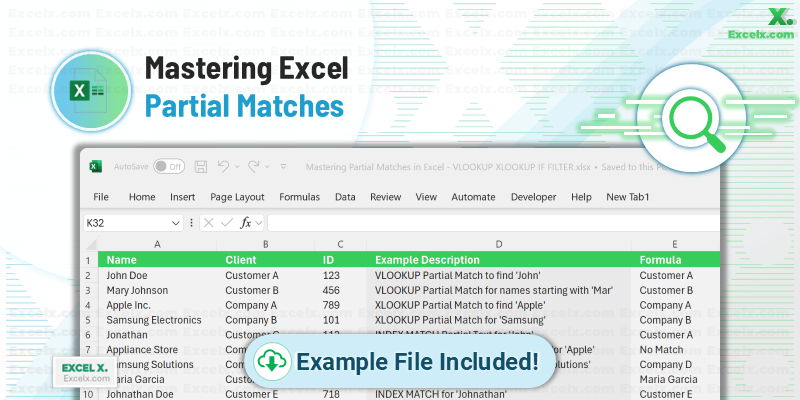This screenshot has width=800, height=400.
Task: Select the cell 'Apple Inc.'
Action: [x=157, y=305]
